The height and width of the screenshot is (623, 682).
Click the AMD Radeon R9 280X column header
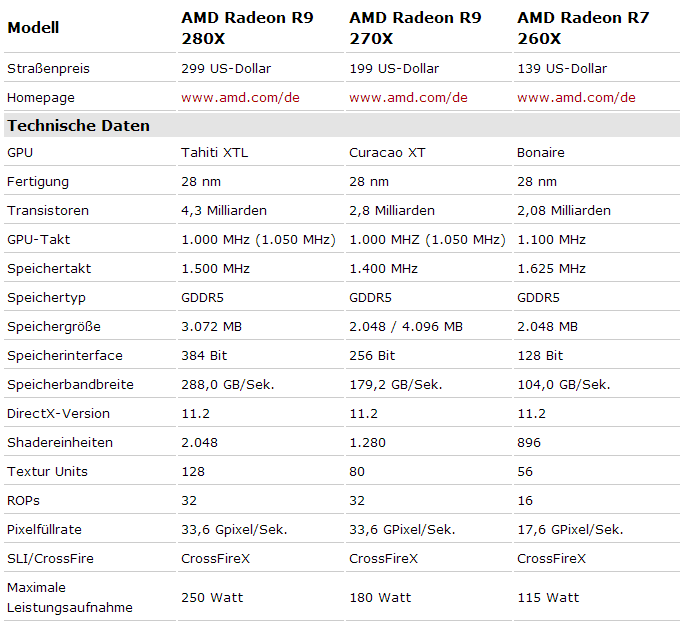[247, 28]
